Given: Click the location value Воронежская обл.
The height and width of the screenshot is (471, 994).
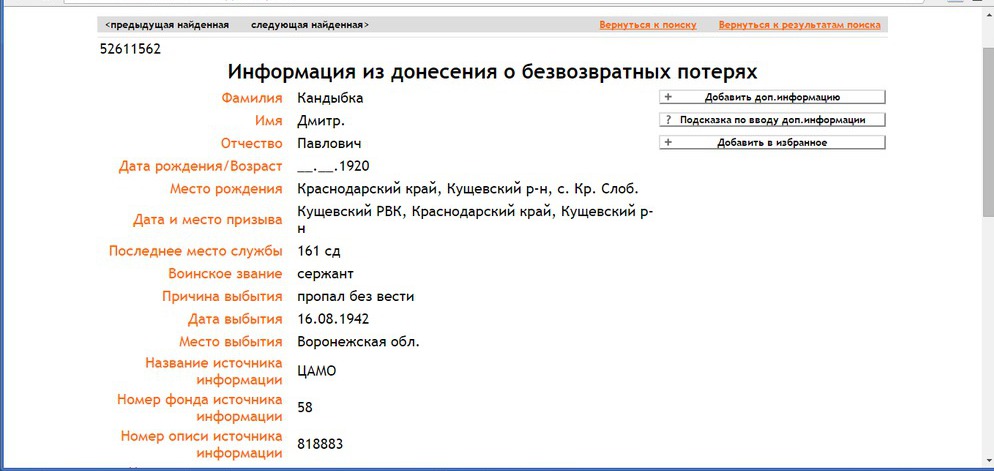Looking at the screenshot, I should (x=358, y=342).
